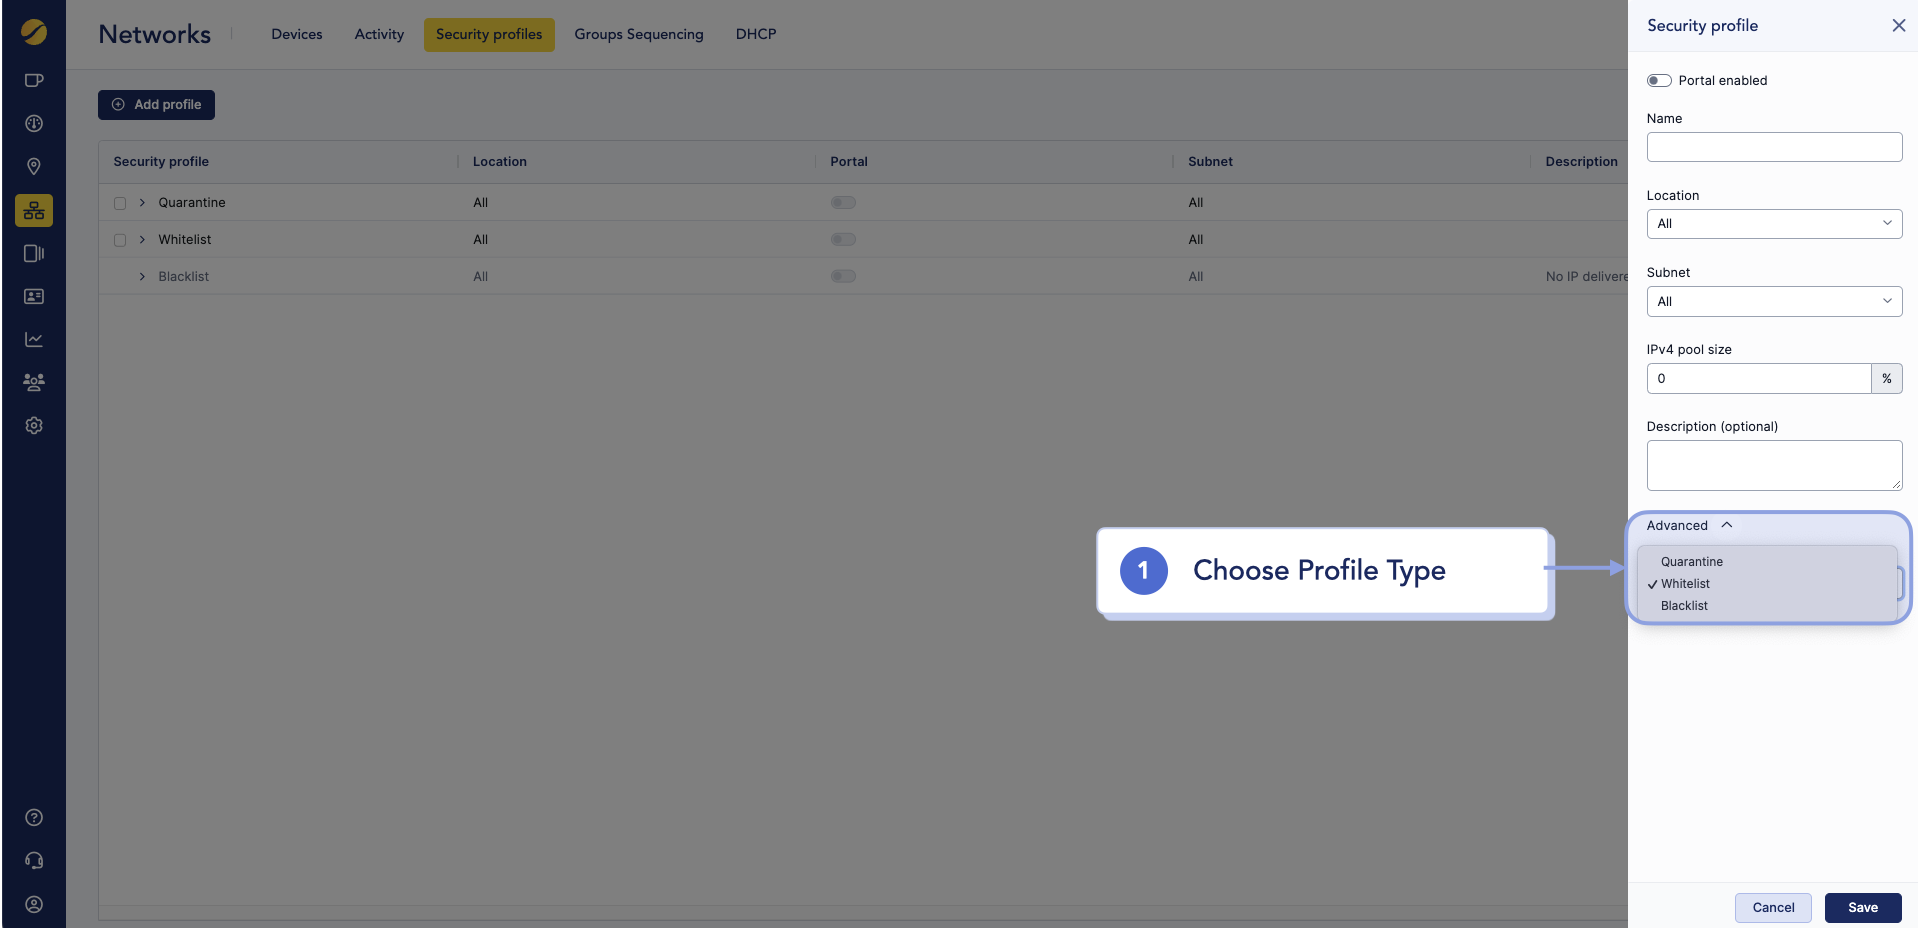The image size is (1920, 928).
Task: Click the Name input field
Action: pyautogui.click(x=1774, y=147)
